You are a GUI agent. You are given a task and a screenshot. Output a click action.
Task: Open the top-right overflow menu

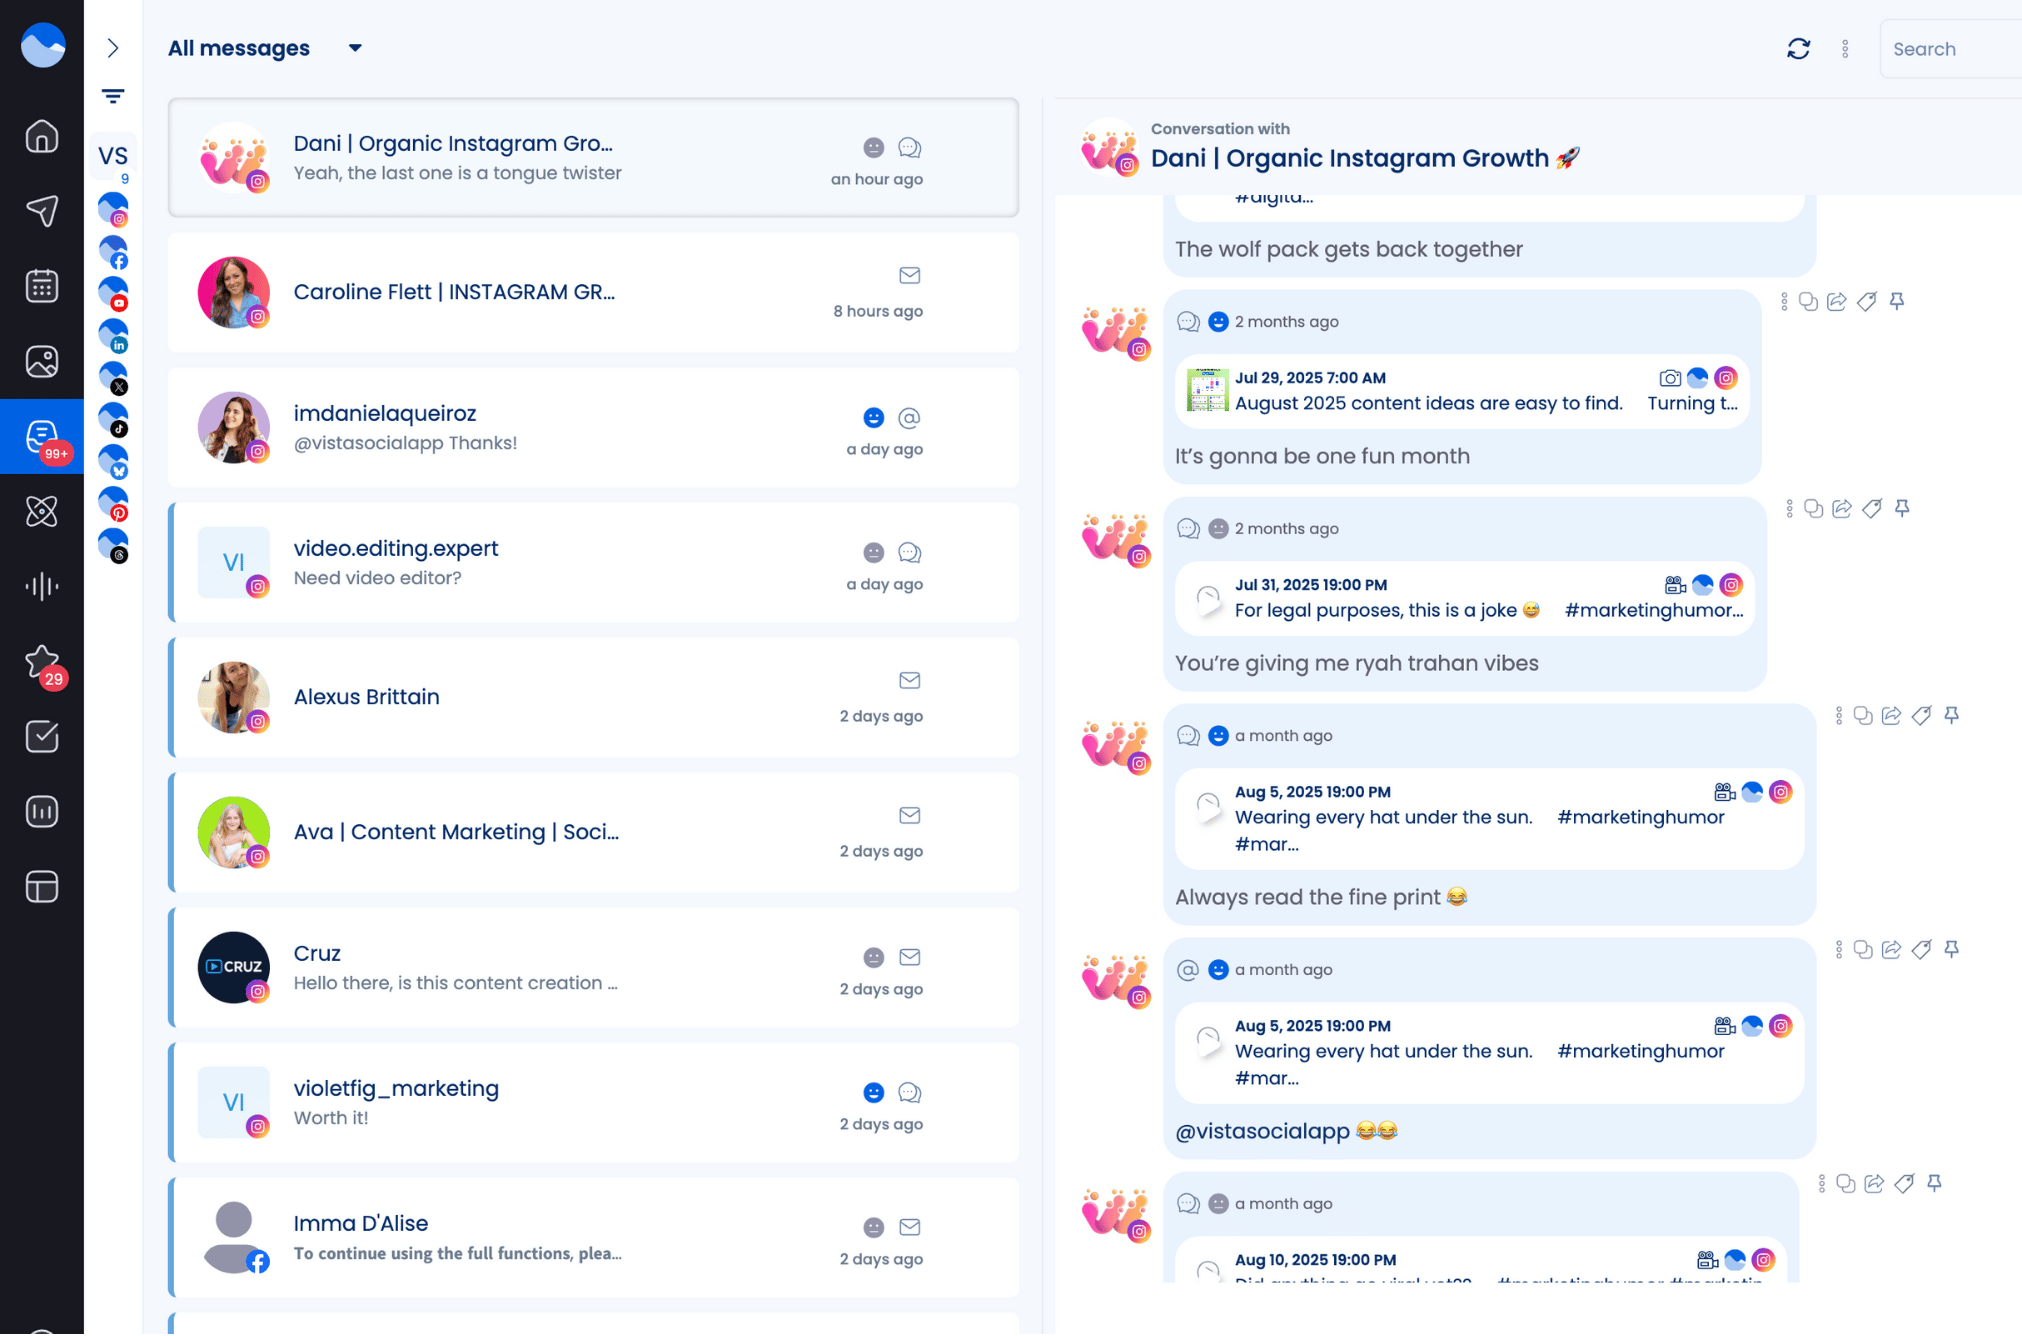pyautogui.click(x=1845, y=48)
